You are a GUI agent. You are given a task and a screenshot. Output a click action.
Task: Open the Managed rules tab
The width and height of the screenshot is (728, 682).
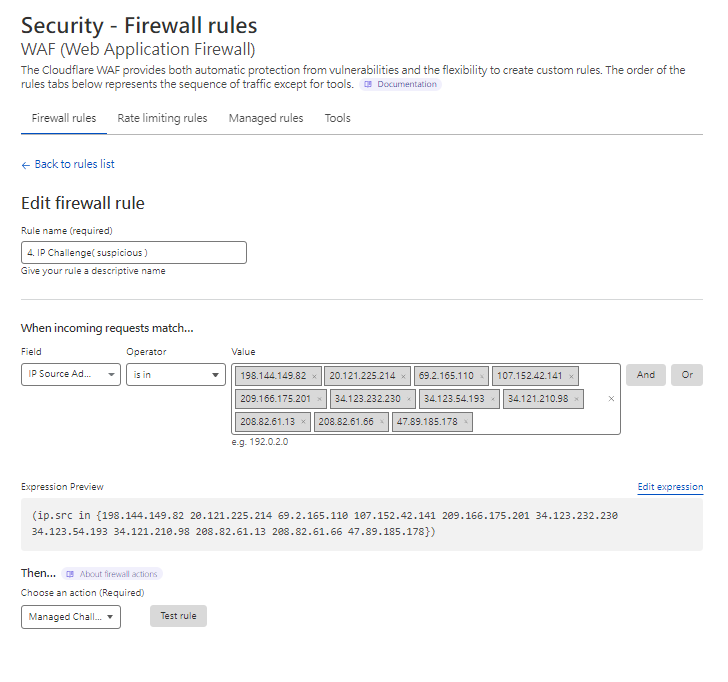click(x=265, y=118)
